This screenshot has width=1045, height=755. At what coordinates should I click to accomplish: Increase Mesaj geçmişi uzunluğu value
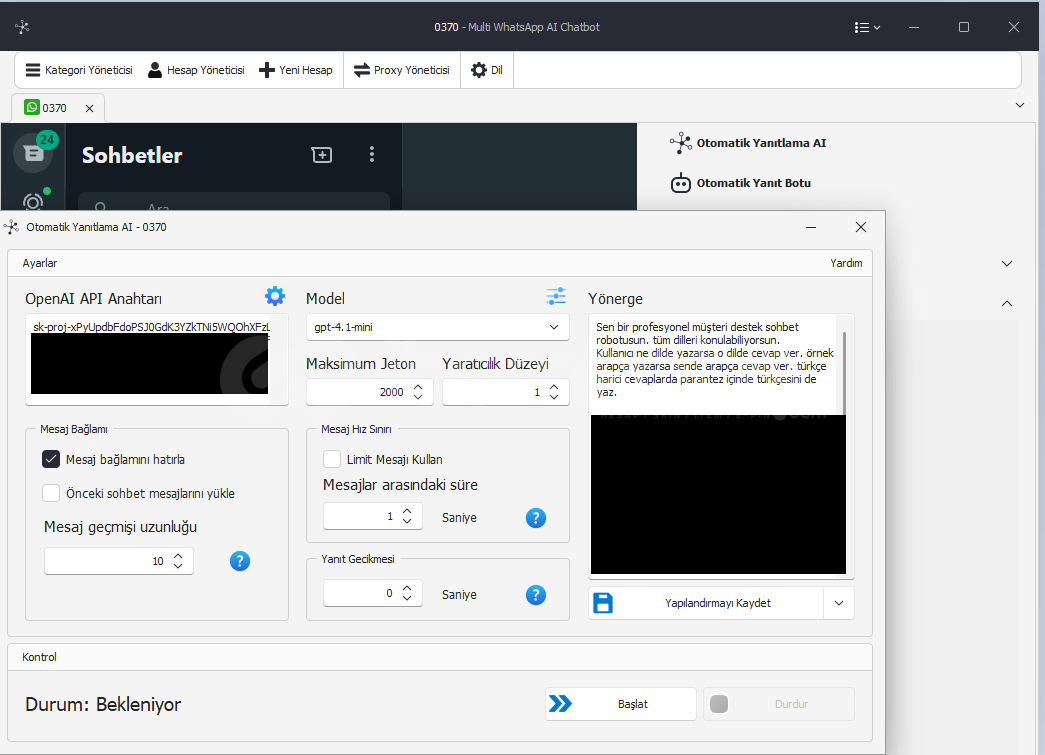click(x=178, y=556)
